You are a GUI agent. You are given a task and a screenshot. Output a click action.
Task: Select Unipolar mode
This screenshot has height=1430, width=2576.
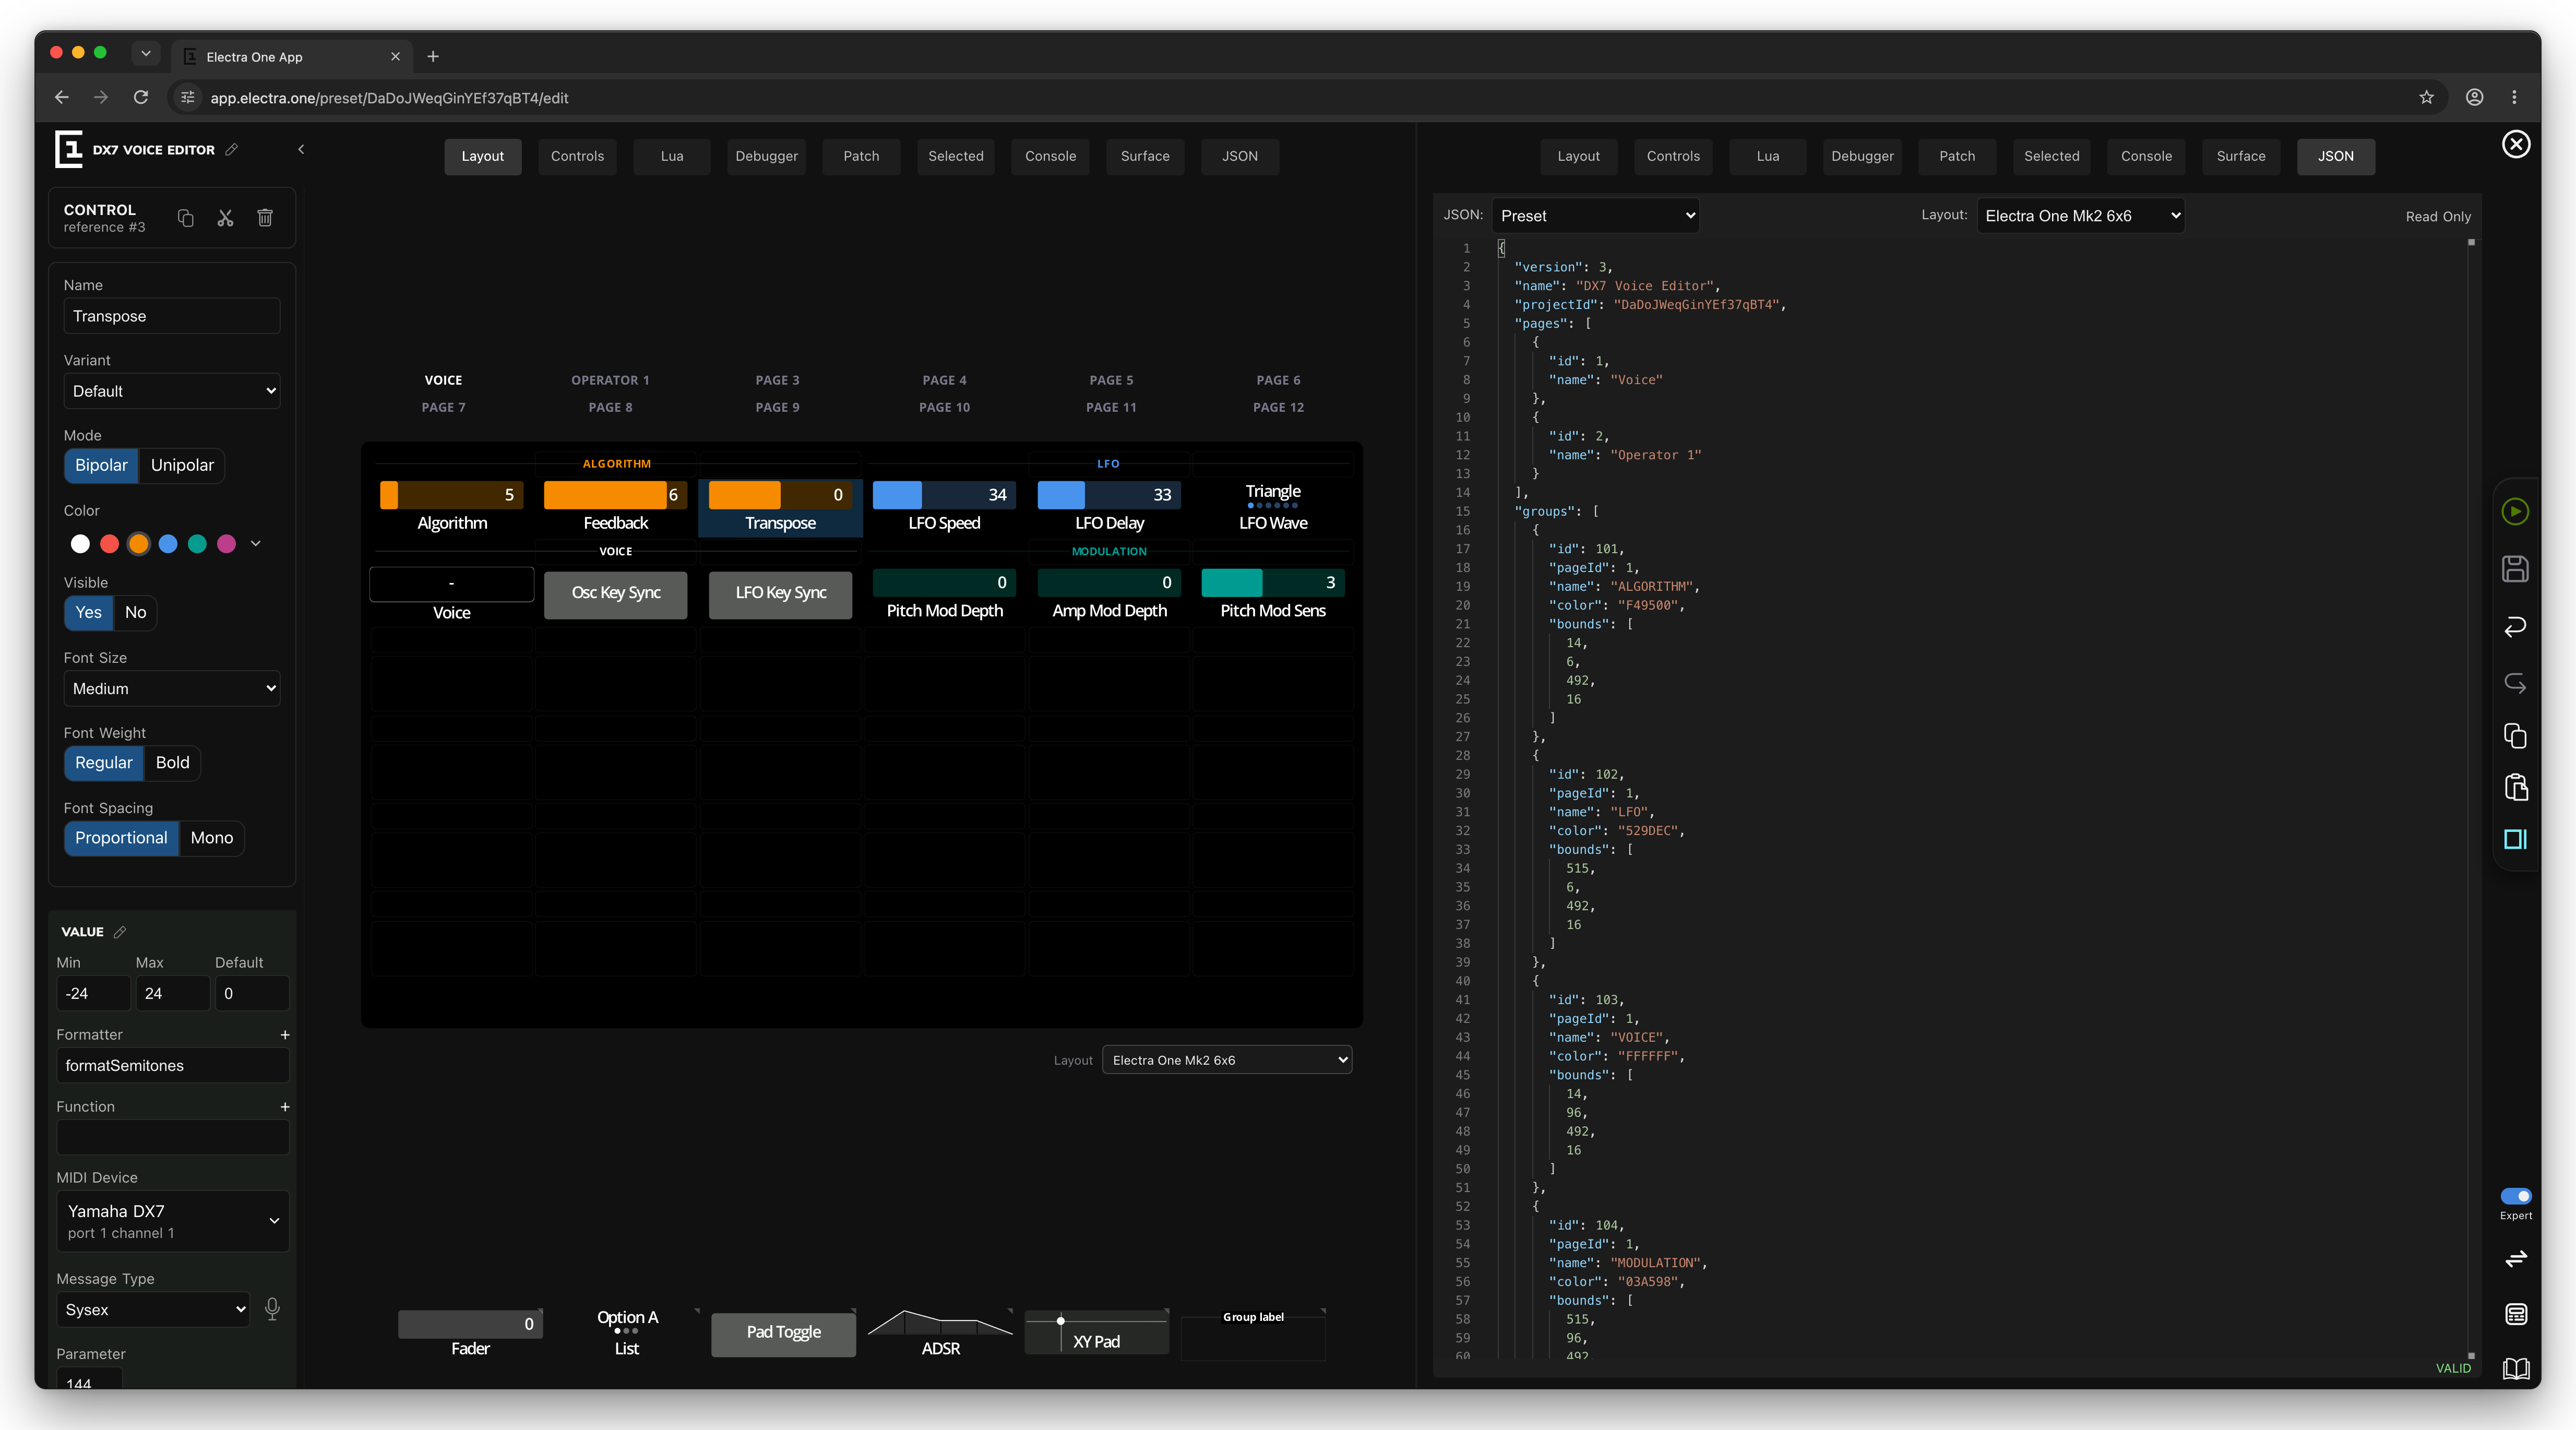(x=182, y=466)
